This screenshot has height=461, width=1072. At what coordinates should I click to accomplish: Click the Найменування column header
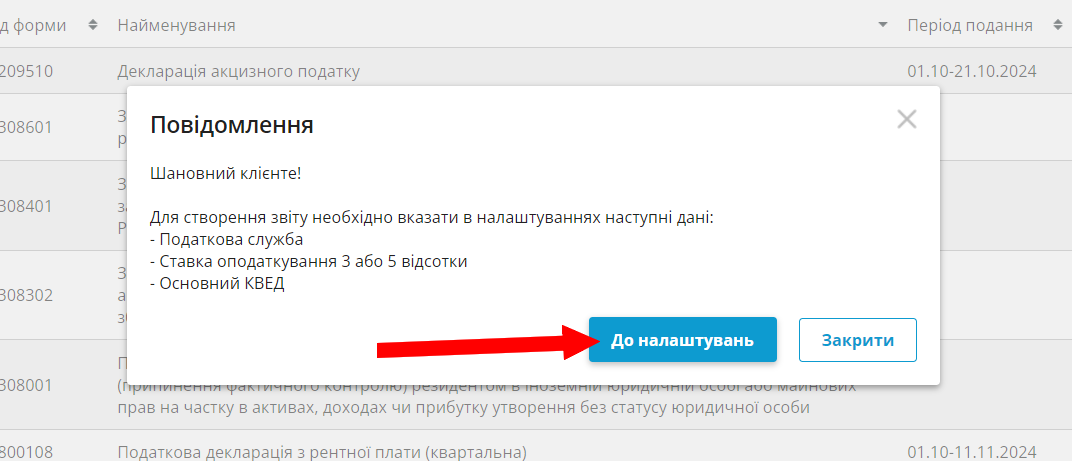coord(176,26)
